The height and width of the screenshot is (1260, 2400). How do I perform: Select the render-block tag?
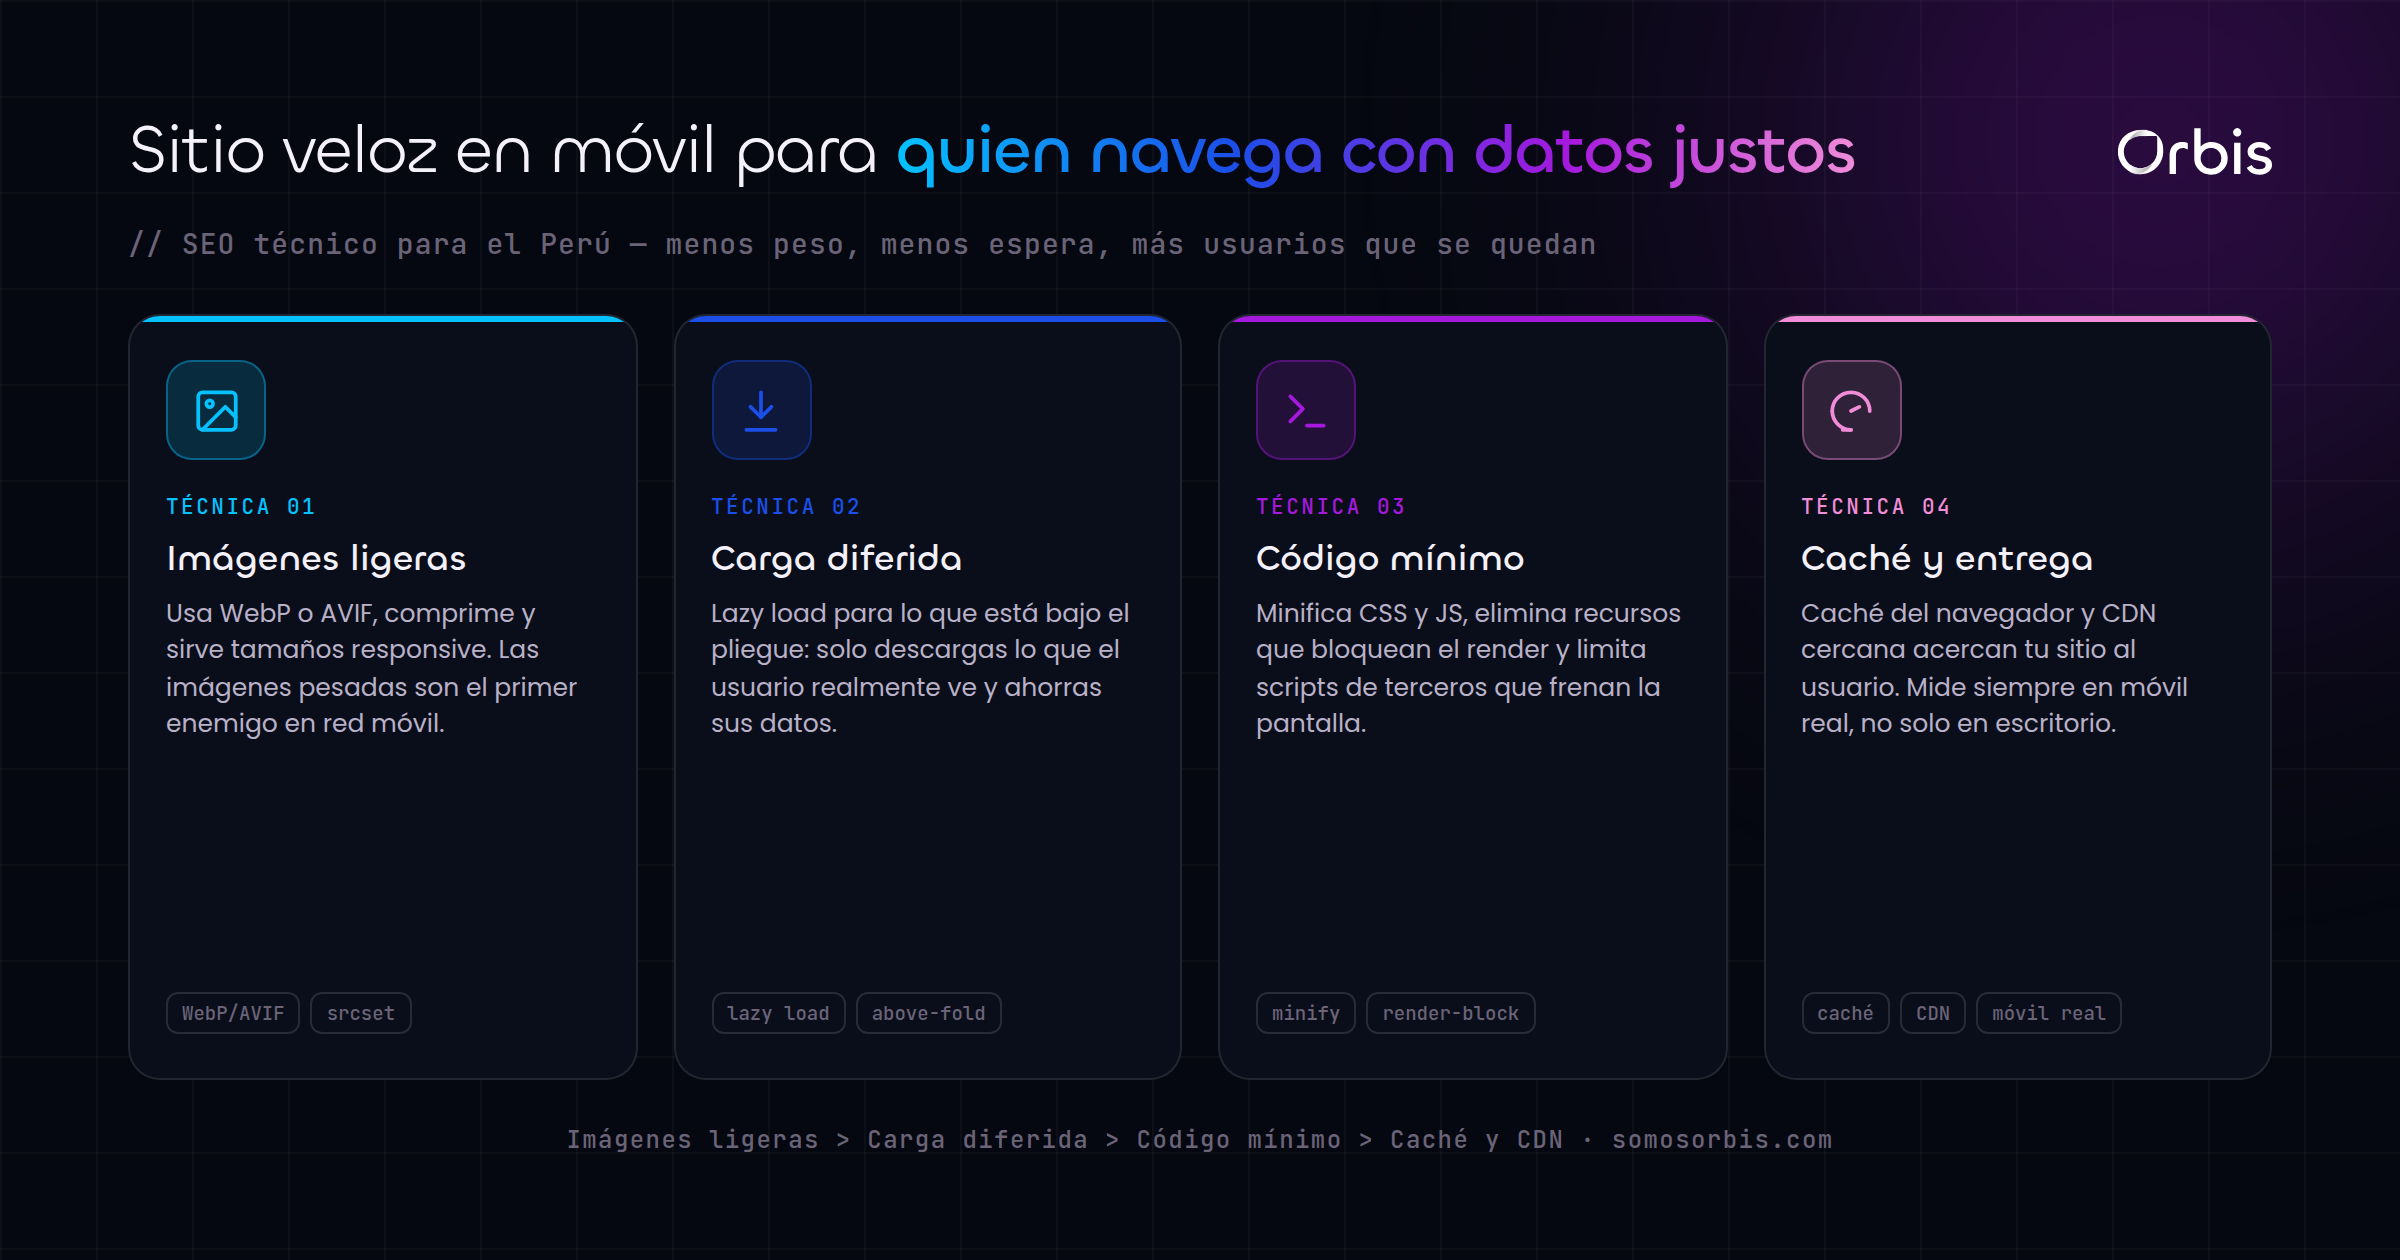1451,1013
